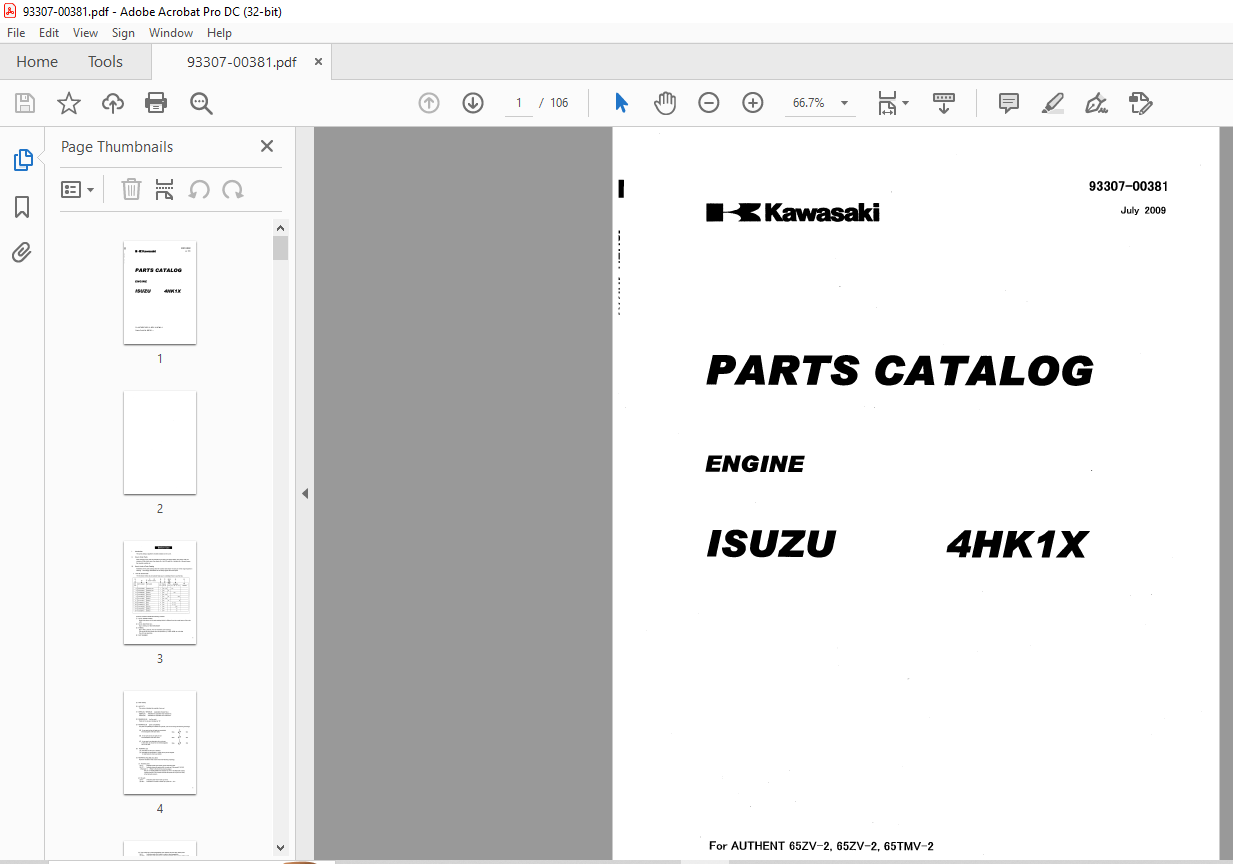The width and height of the screenshot is (1233, 864).
Task: Click the ENGINE text on the page
Action: 755,464
